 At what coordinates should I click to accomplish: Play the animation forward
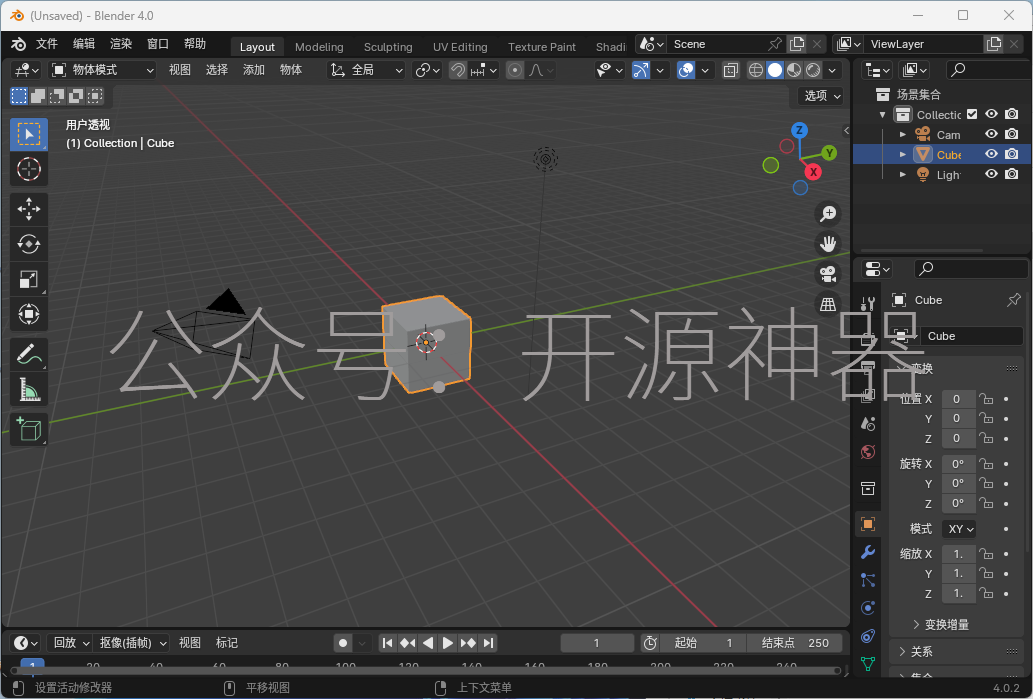pyautogui.click(x=447, y=643)
